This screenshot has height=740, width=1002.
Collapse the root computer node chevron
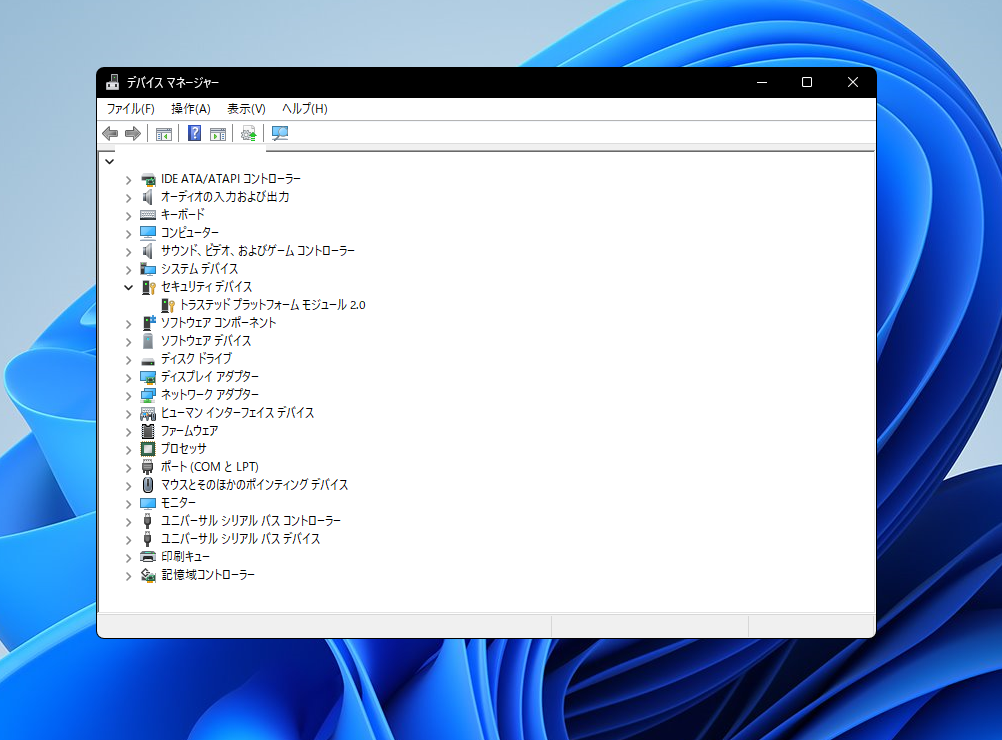[x=109, y=161]
